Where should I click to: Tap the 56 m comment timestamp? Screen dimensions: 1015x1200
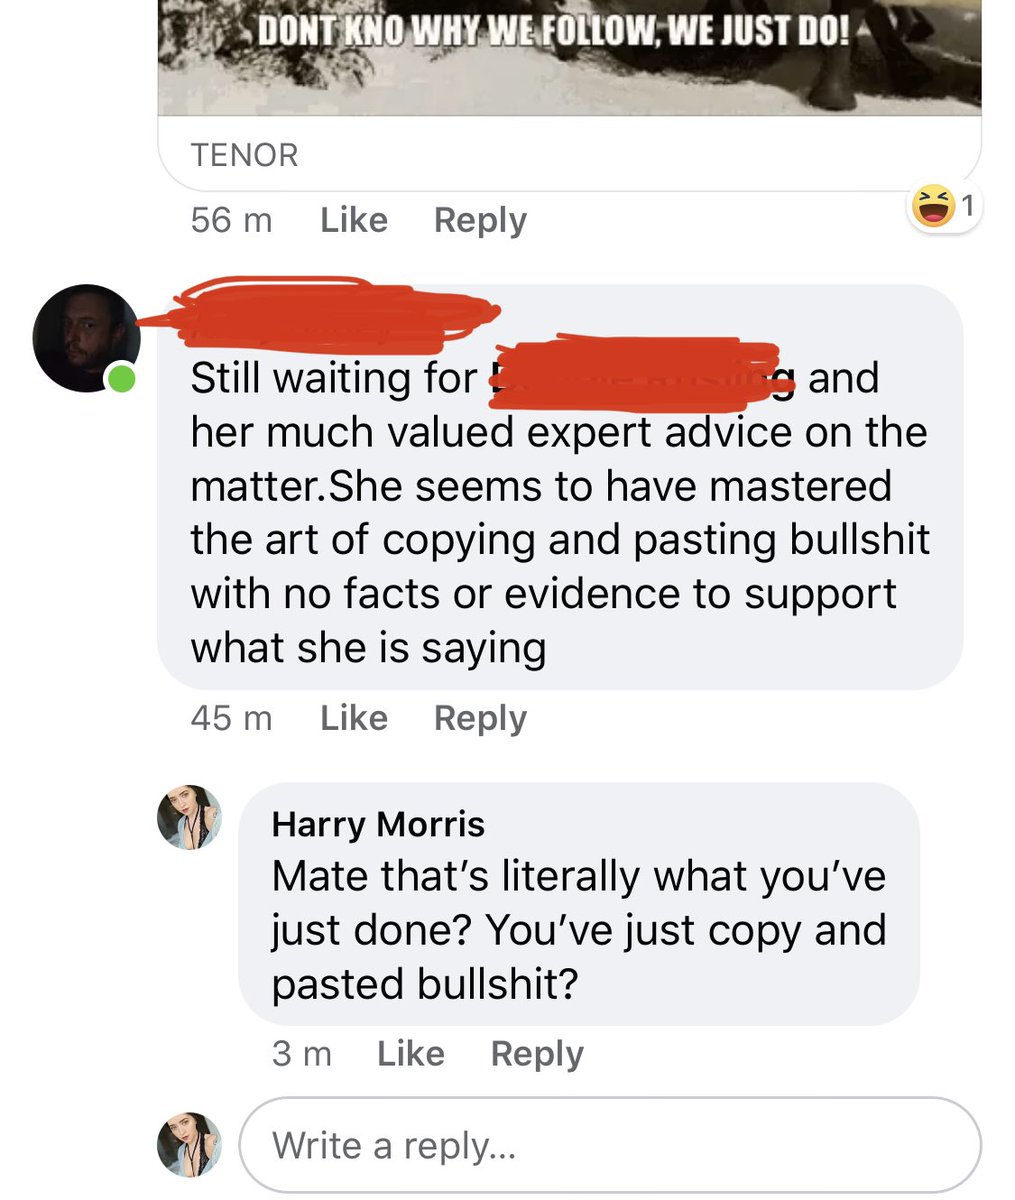(x=231, y=220)
